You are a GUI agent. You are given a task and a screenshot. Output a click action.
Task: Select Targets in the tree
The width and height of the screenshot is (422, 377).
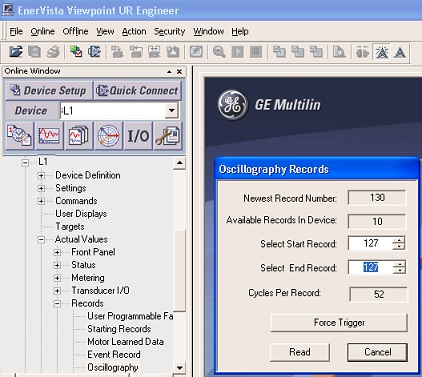[x=70, y=227]
